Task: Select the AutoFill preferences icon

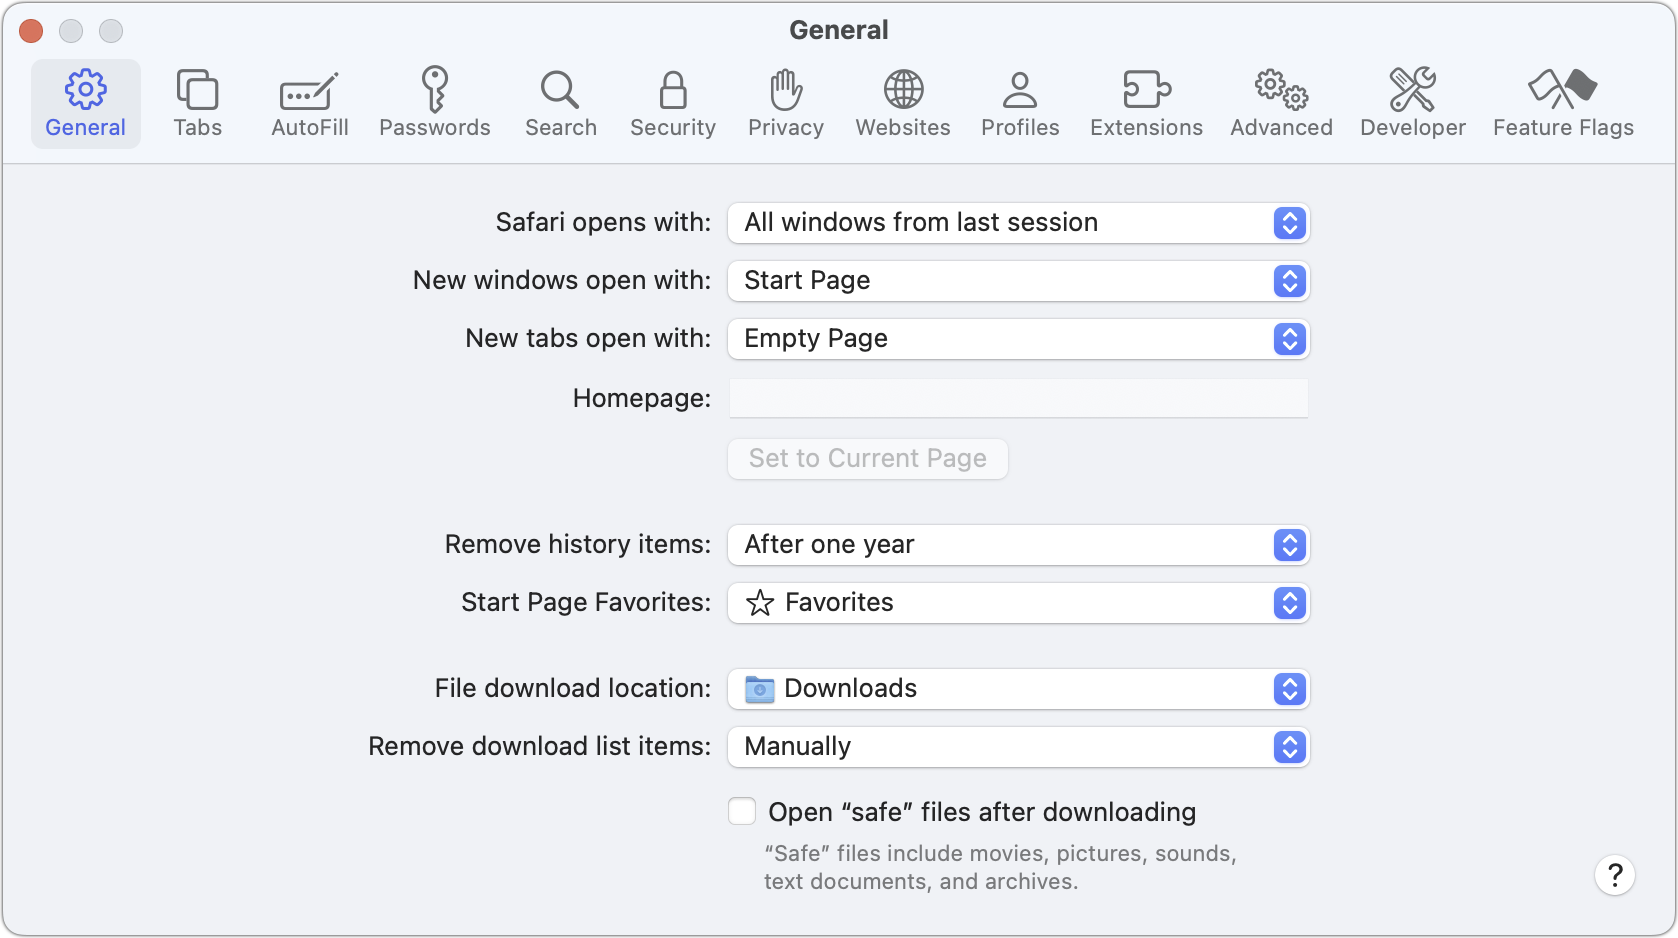Action: [309, 101]
